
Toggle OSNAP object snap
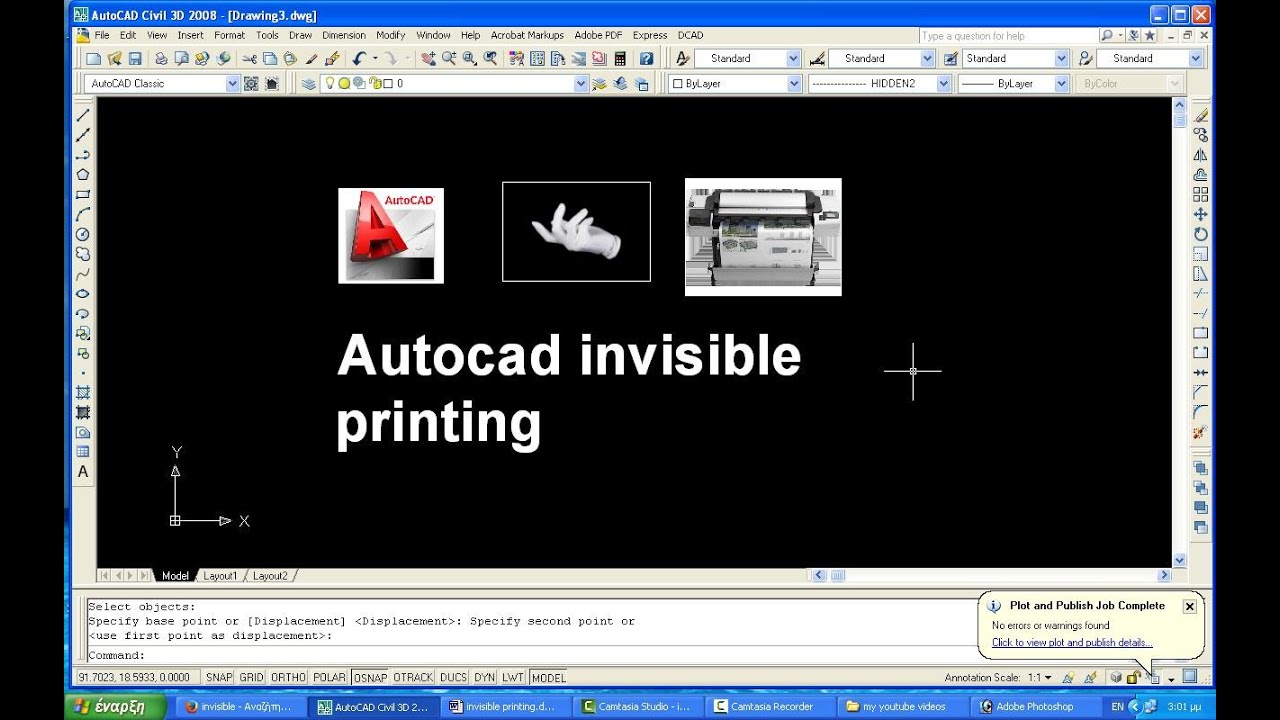click(370, 677)
